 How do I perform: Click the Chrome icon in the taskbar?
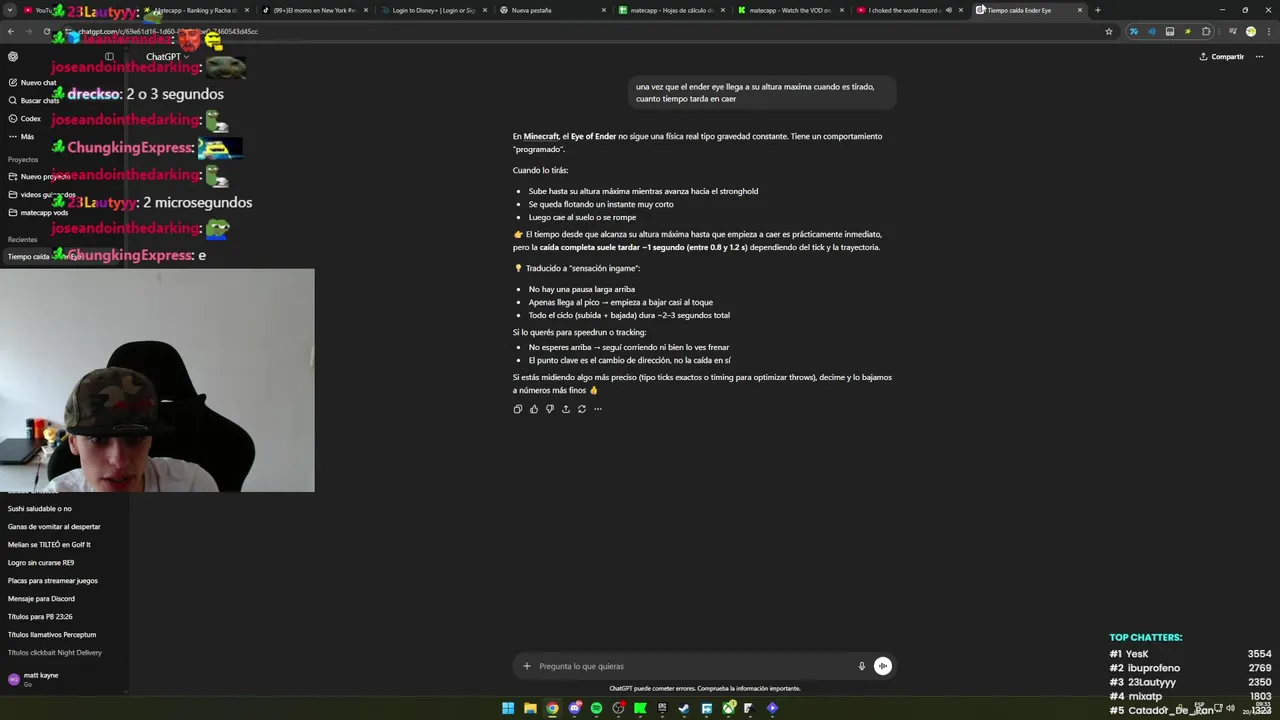552,708
